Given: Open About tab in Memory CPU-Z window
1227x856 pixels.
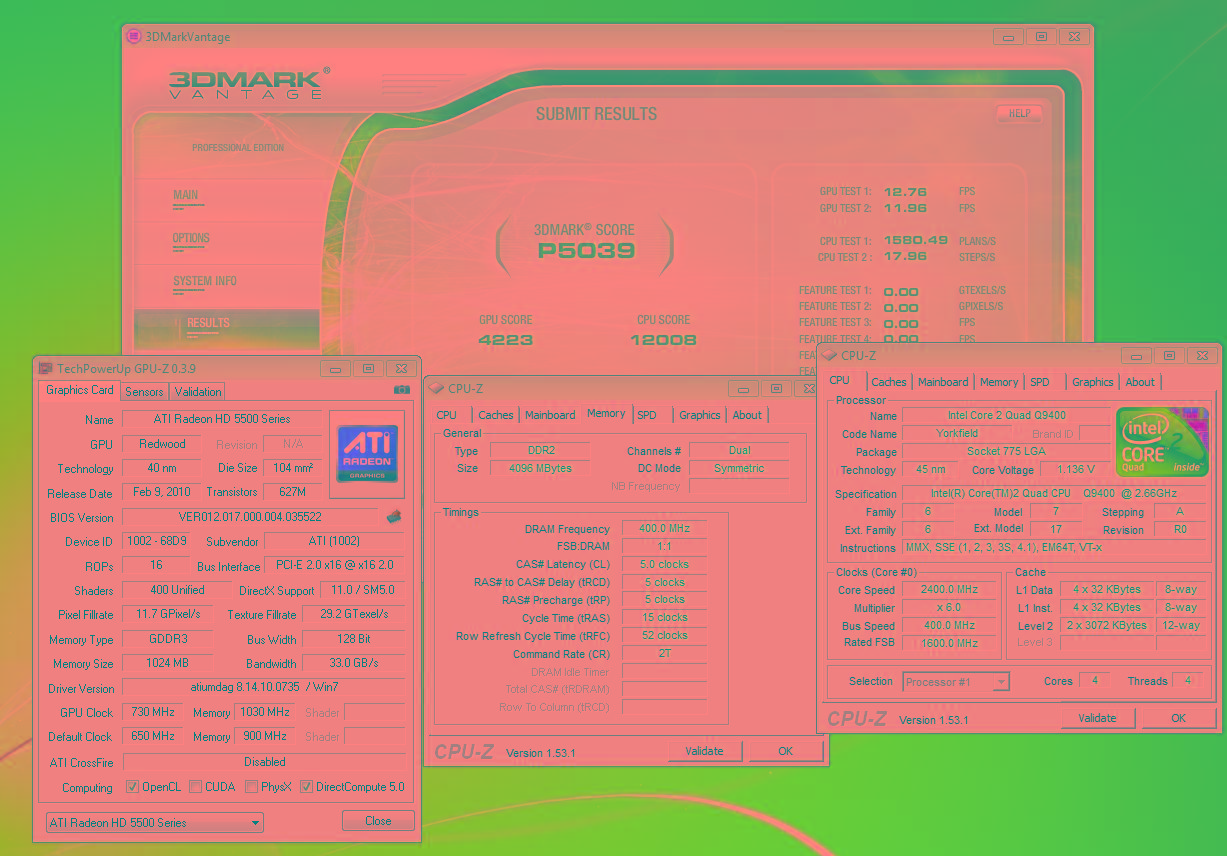Looking at the screenshot, I should [x=747, y=415].
